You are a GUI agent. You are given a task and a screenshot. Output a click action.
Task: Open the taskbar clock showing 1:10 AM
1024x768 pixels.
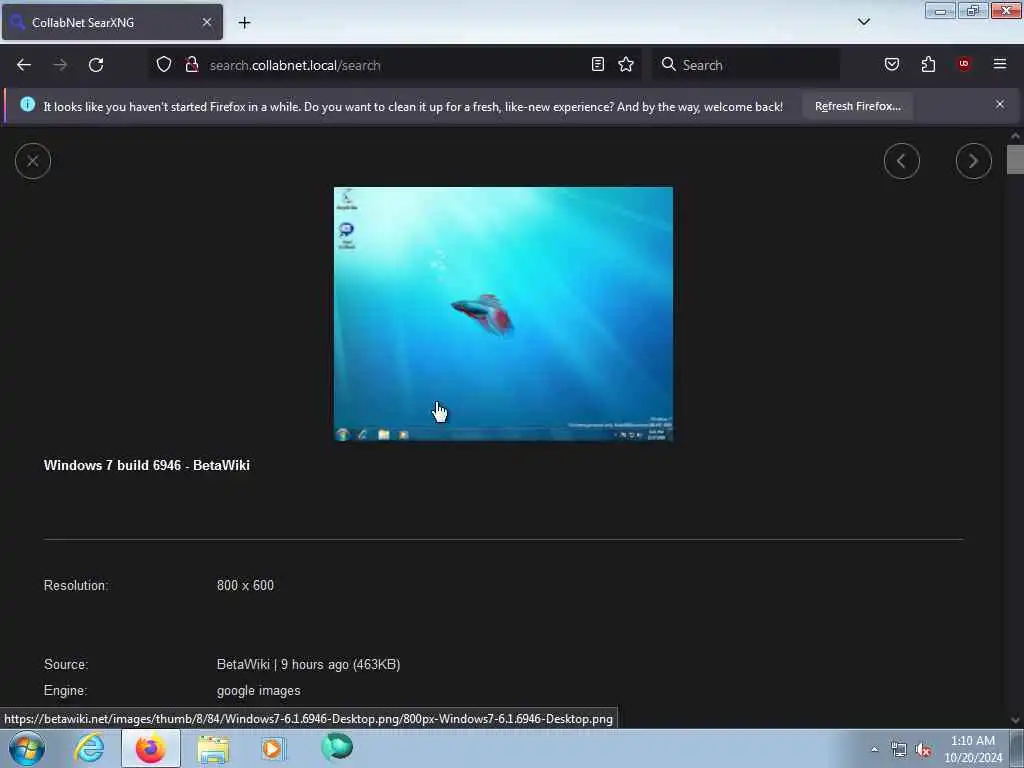(x=973, y=749)
